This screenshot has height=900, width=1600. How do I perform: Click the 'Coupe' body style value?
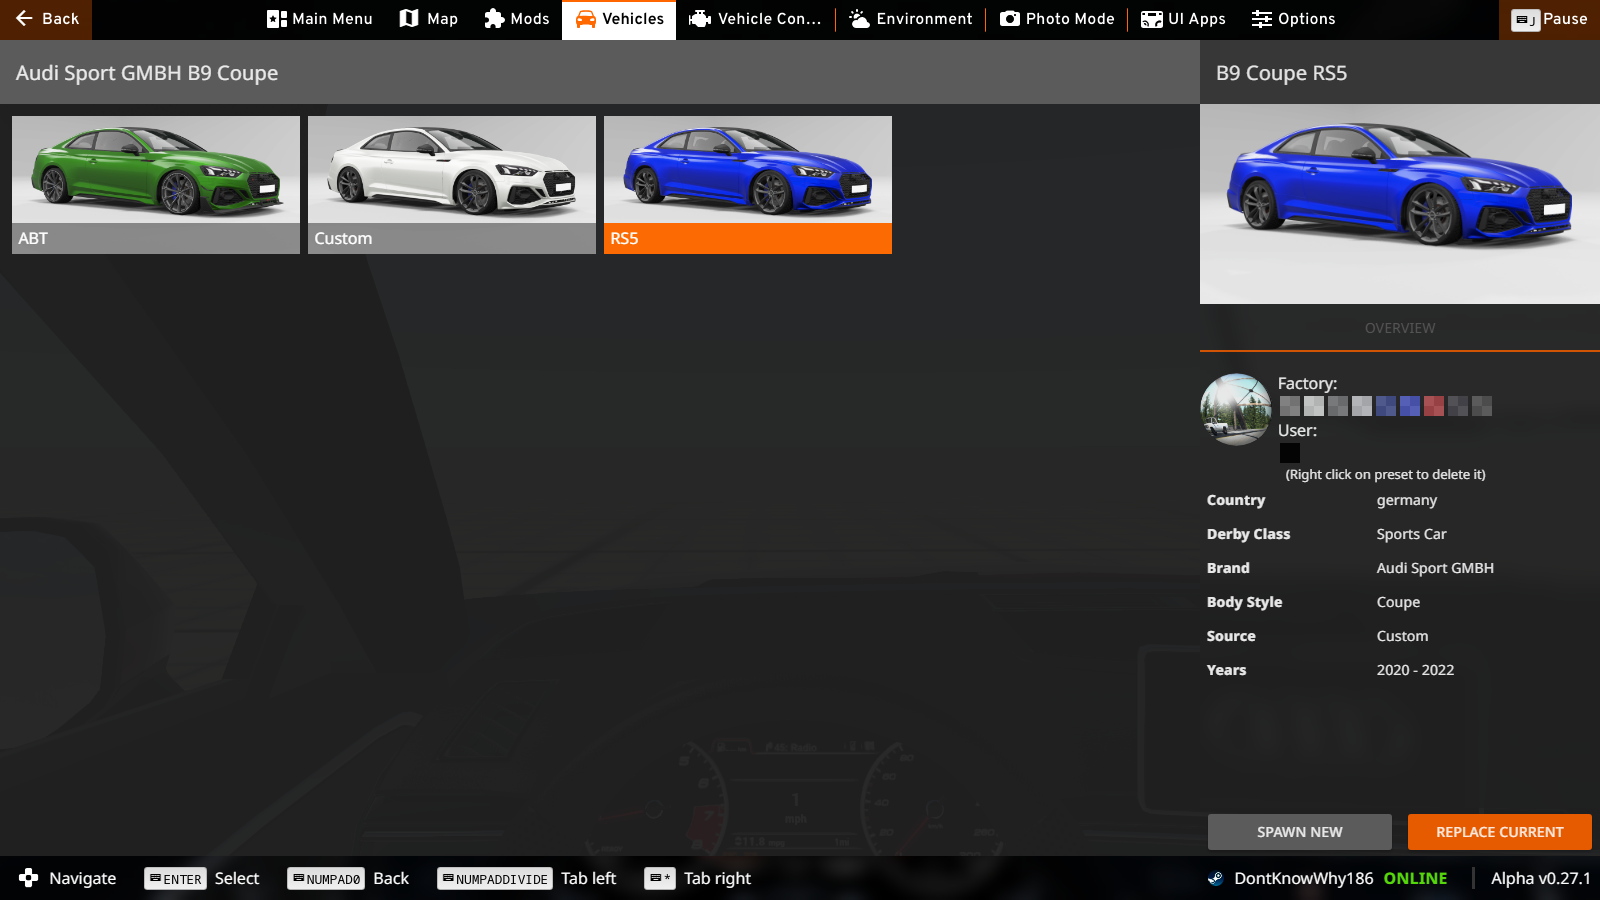1399,602
